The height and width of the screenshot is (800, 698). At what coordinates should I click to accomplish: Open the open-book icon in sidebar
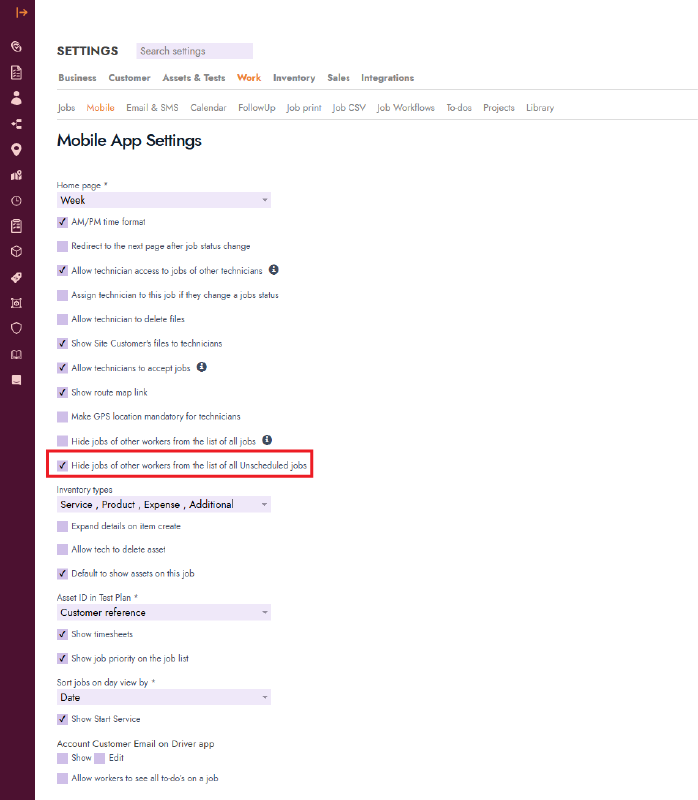coord(16,355)
